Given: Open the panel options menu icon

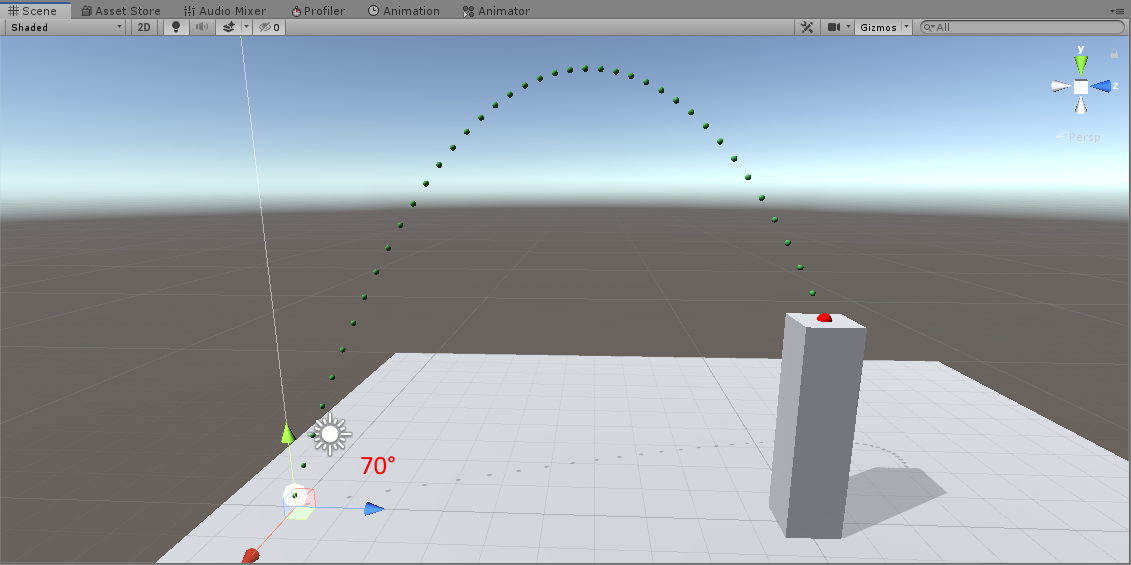Looking at the screenshot, I should point(1119,11).
